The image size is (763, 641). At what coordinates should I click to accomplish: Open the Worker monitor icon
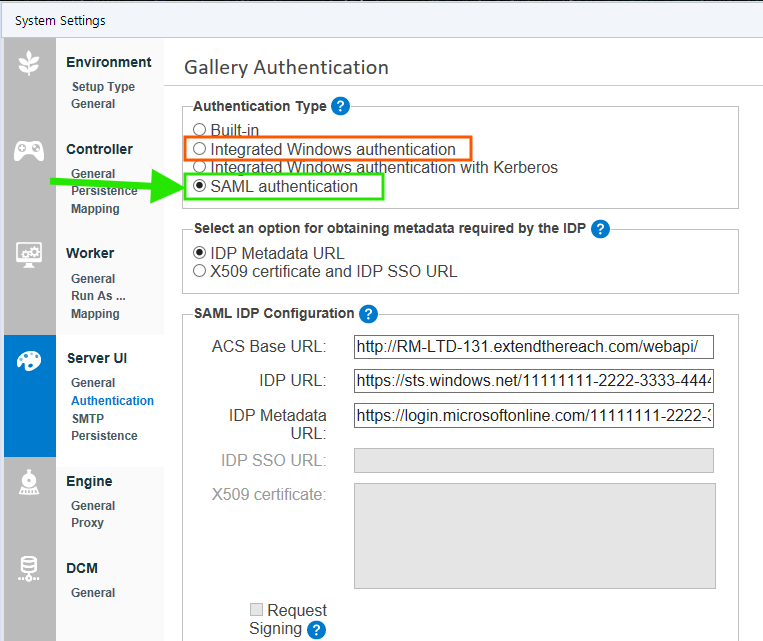tap(29, 255)
